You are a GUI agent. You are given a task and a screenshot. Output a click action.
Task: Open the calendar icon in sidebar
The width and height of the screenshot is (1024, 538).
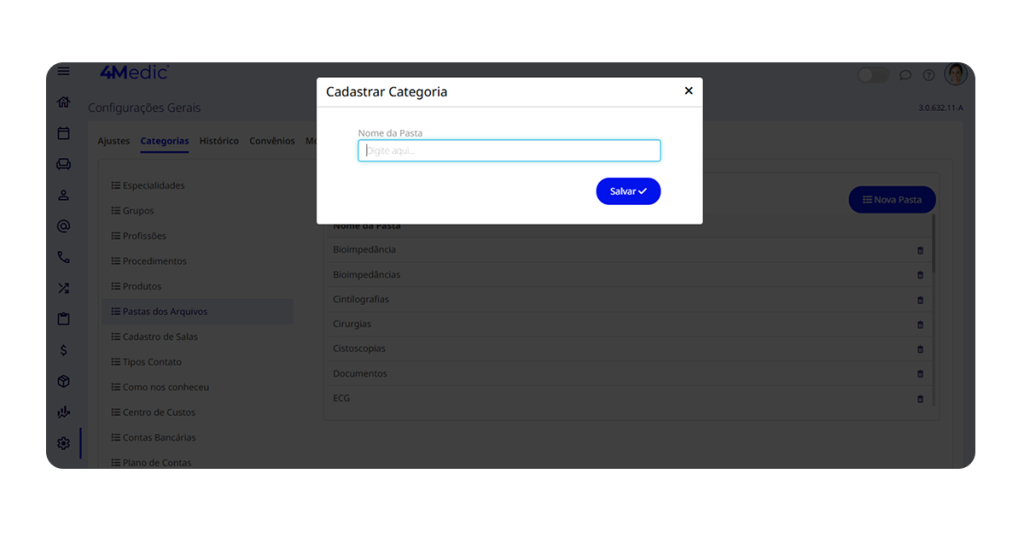tap(63, 133)
